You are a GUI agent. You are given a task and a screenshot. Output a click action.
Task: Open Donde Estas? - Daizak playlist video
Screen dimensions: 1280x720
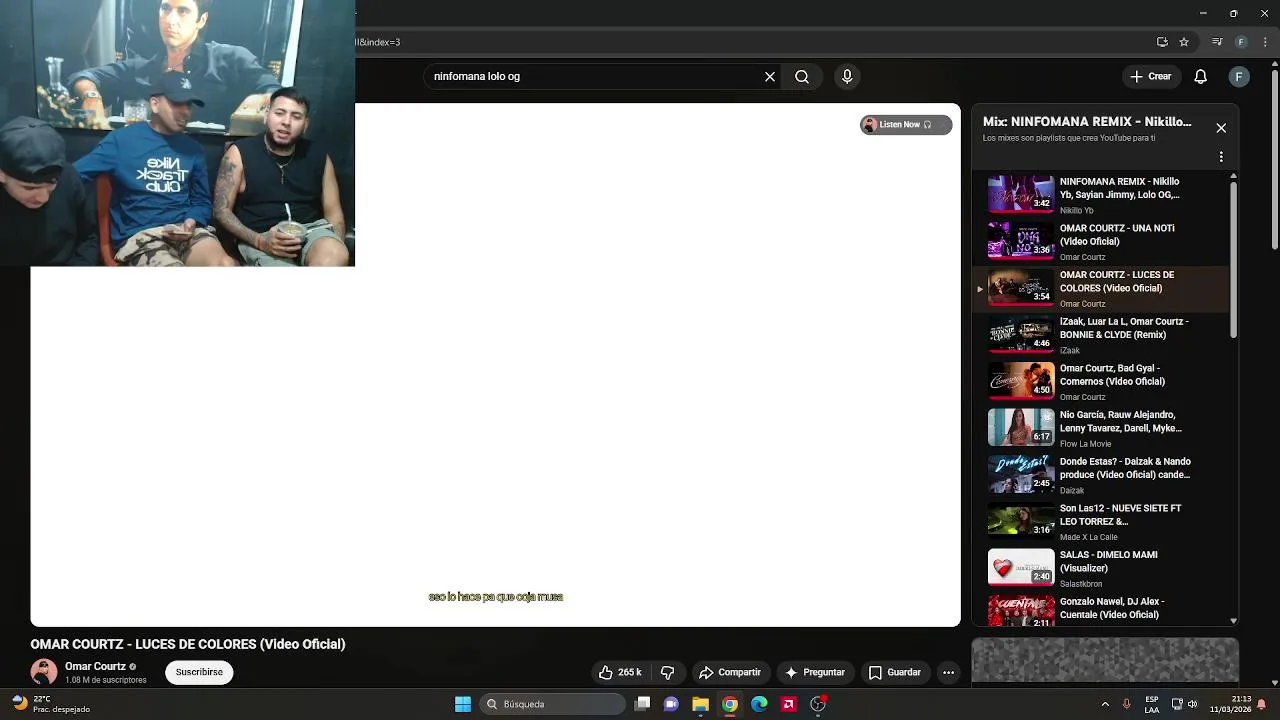click(1100, 475)
